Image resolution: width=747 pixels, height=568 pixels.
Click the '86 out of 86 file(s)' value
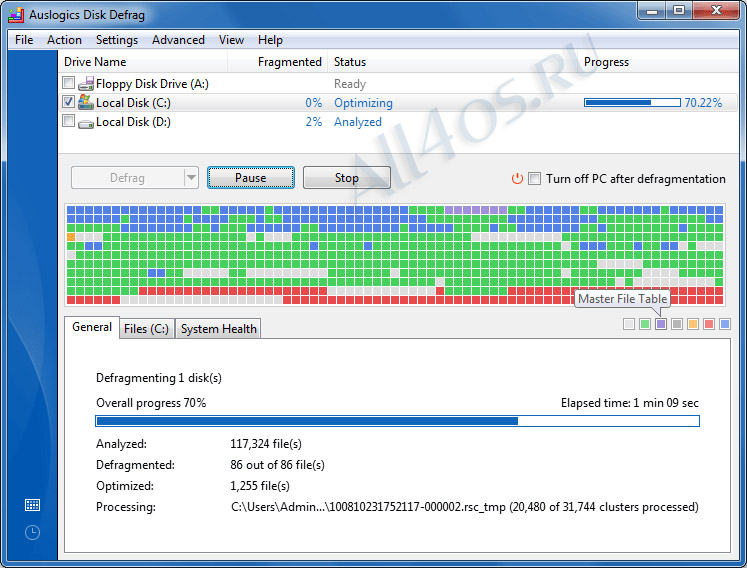click(277, 465)
